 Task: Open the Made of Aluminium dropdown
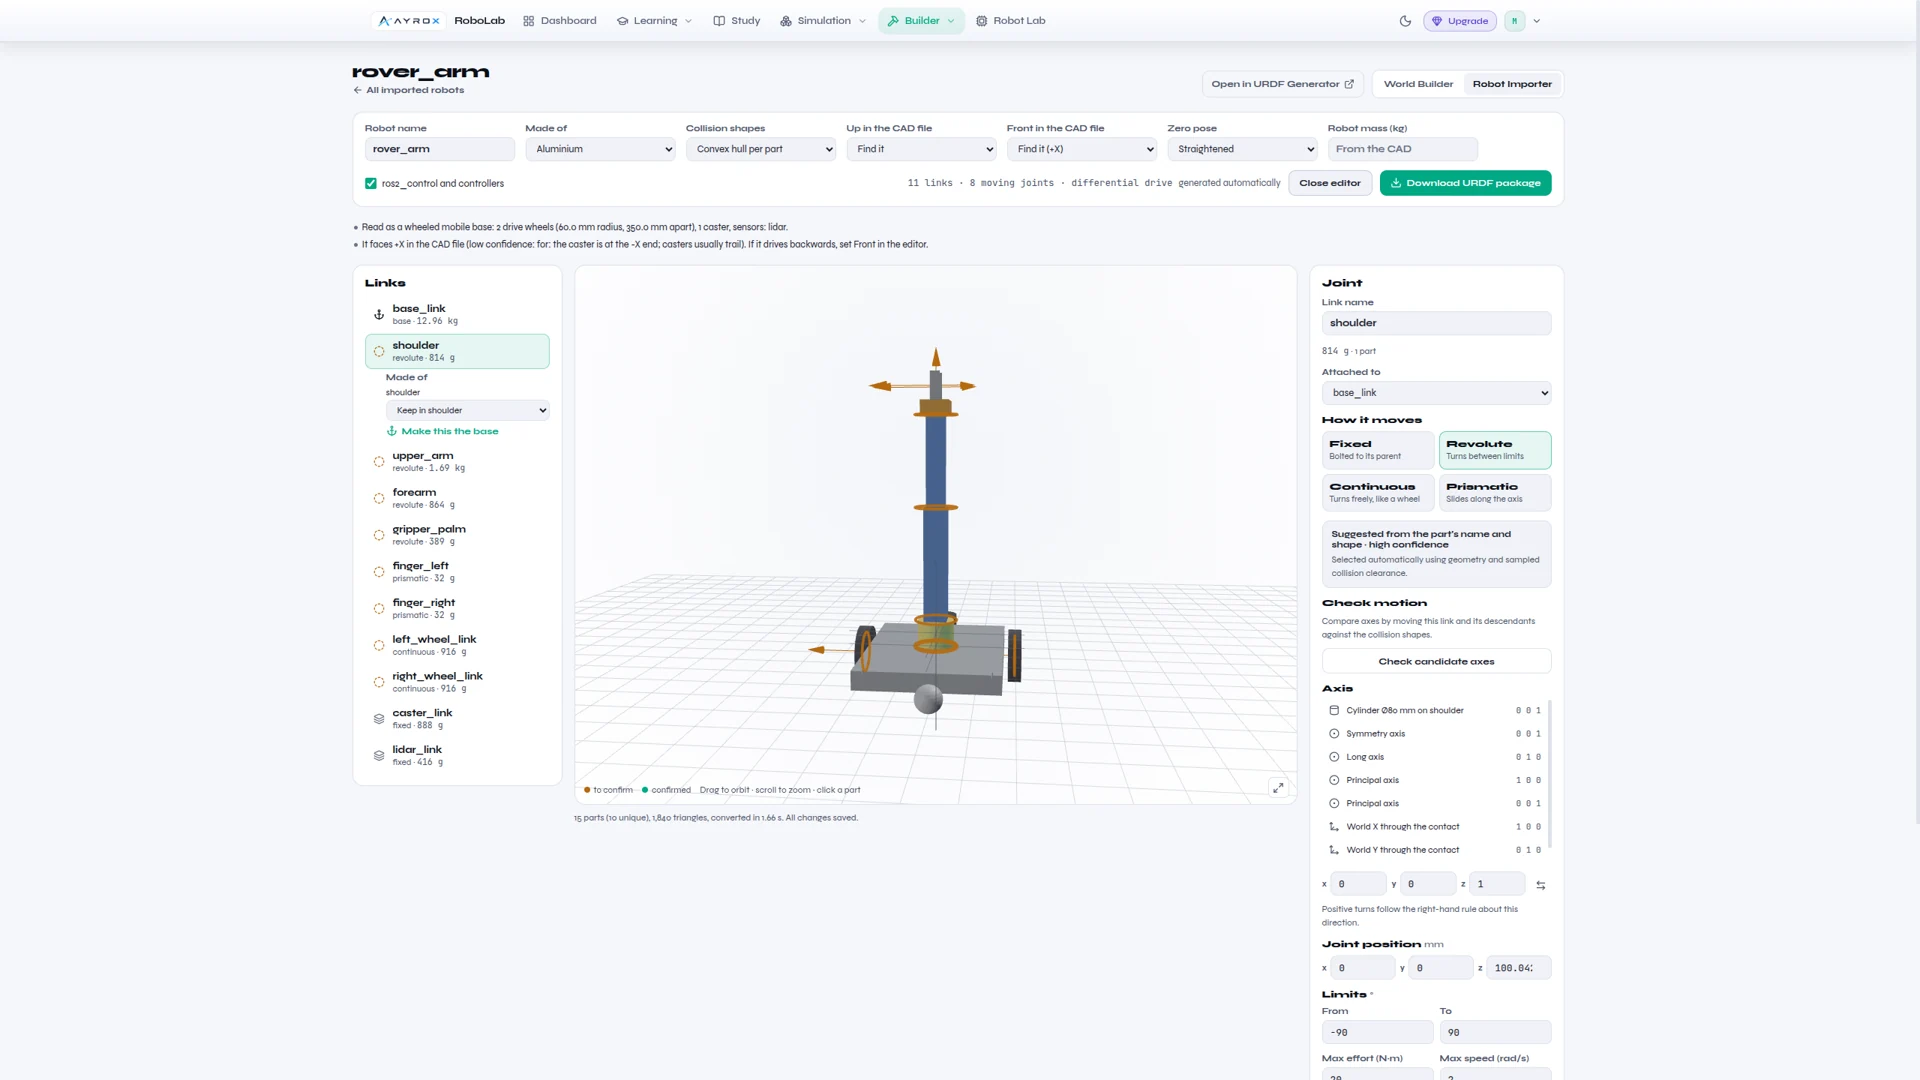(x=600, y=149)
